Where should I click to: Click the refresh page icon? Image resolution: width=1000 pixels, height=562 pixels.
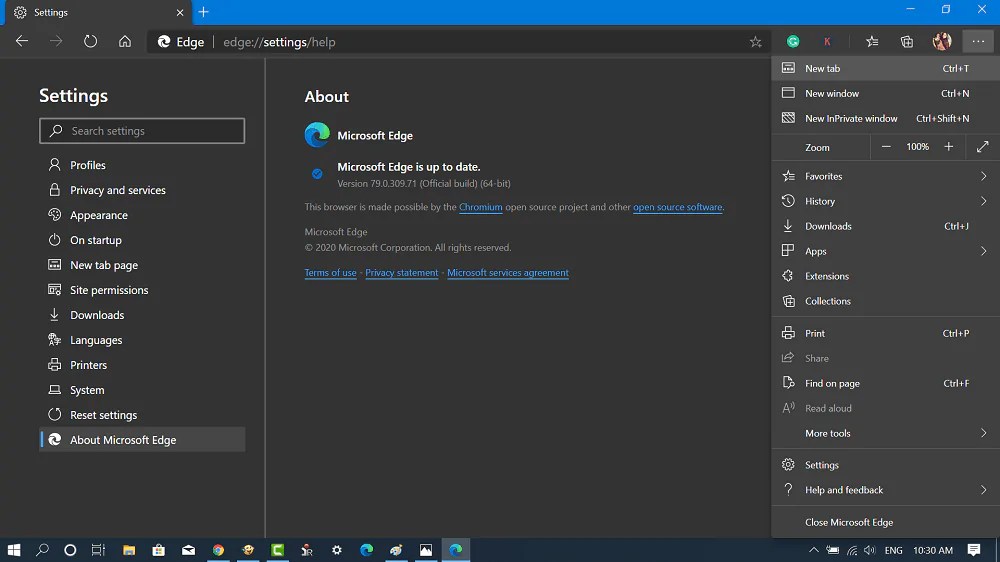tap(91, 41)
